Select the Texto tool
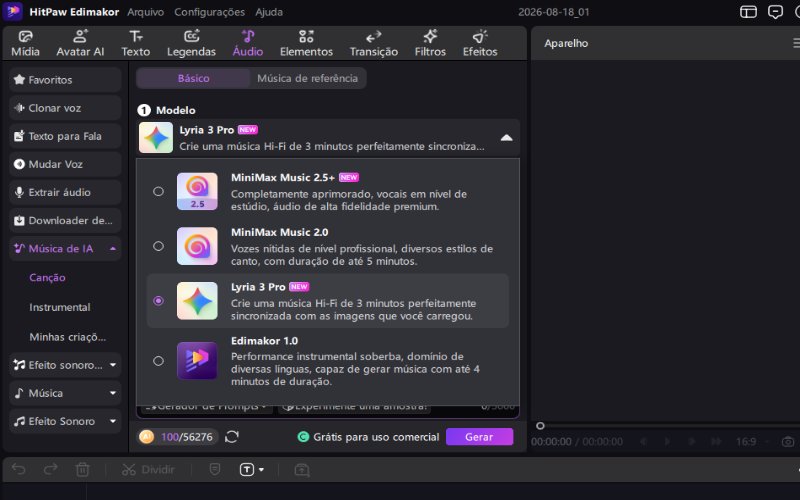Viewport: 800px width, 500px height. (136, 43)
